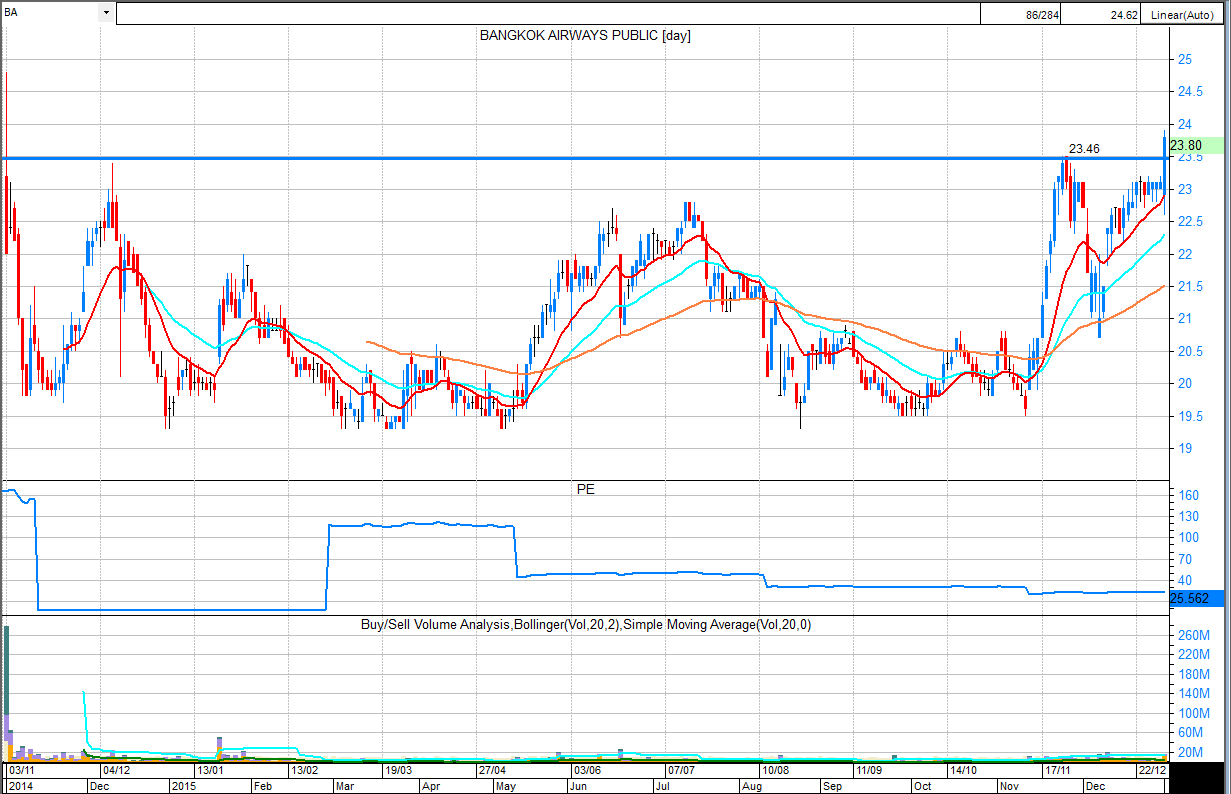The height and width of the screenshot is (794, 1231).
Task: Click the 27/04 date on time axis
Action: [494, 771]
